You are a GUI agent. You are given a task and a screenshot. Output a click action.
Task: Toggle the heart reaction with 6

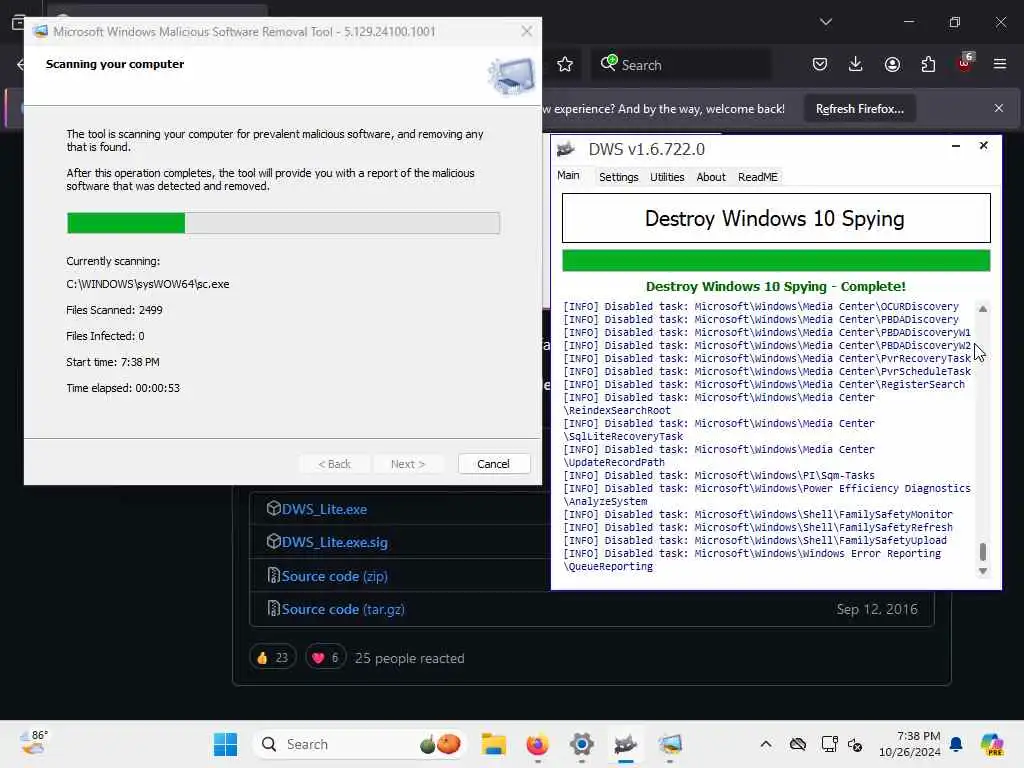click(x=325, y=658)
